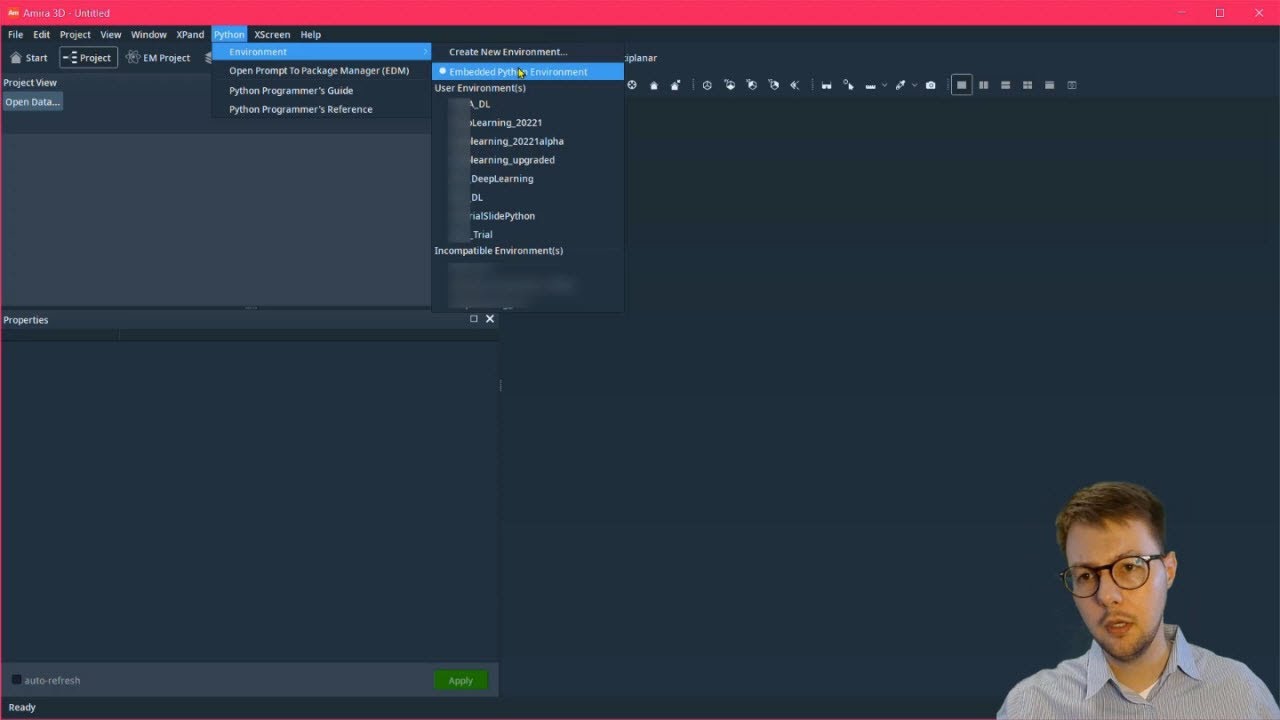Take a snapshot with the camera icon
1280x720 pixels.
[x=930, y=85]
